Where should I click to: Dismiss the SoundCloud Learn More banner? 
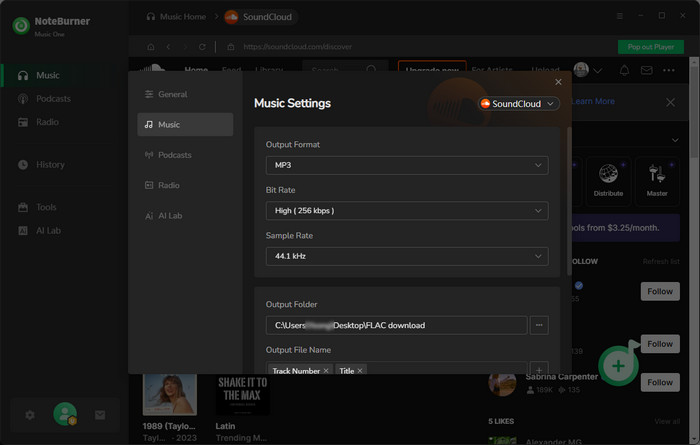(671, 102)
